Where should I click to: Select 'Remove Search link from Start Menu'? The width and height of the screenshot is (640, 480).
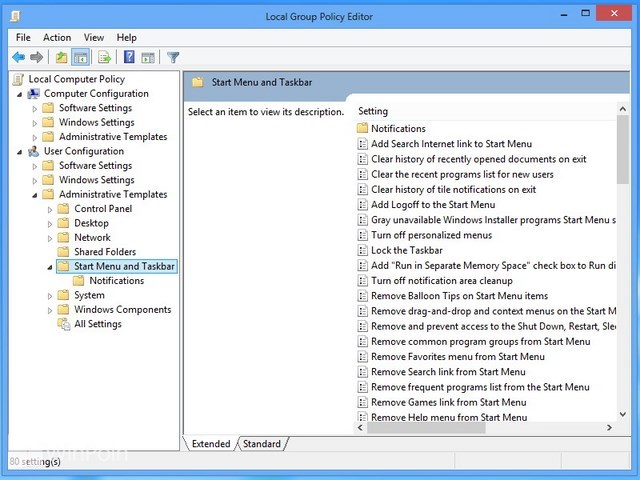click(x=448, y=372)
